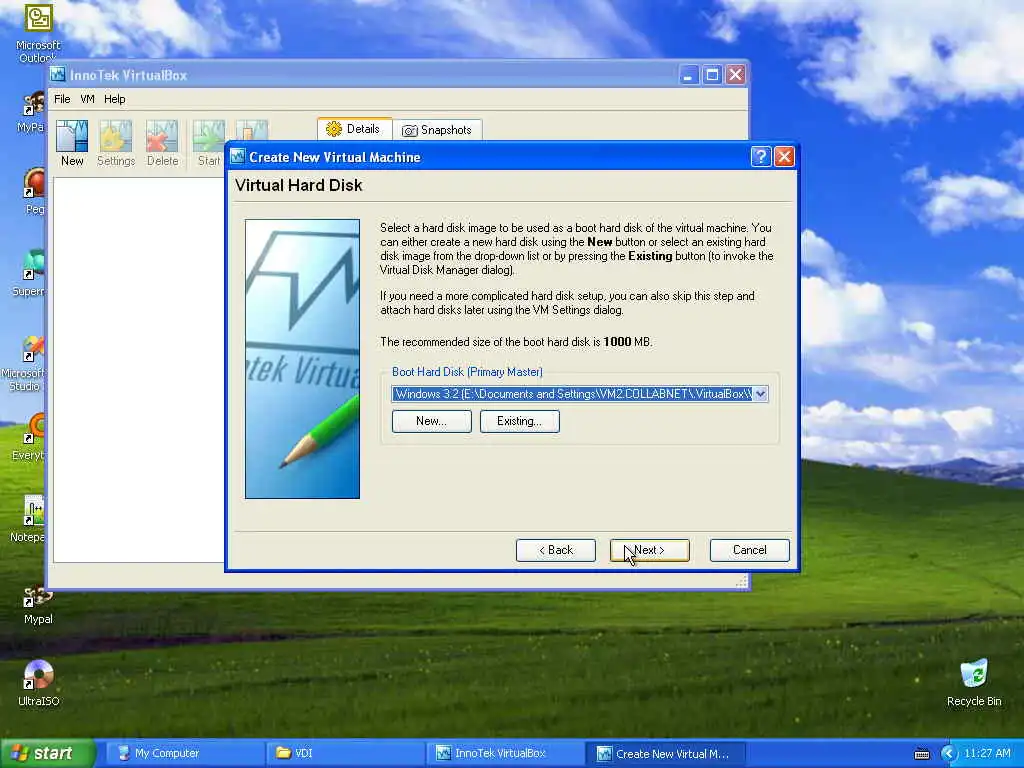Select the UltraISO desktop icon
Screen dimensions: 1024x768
point(39,683)
